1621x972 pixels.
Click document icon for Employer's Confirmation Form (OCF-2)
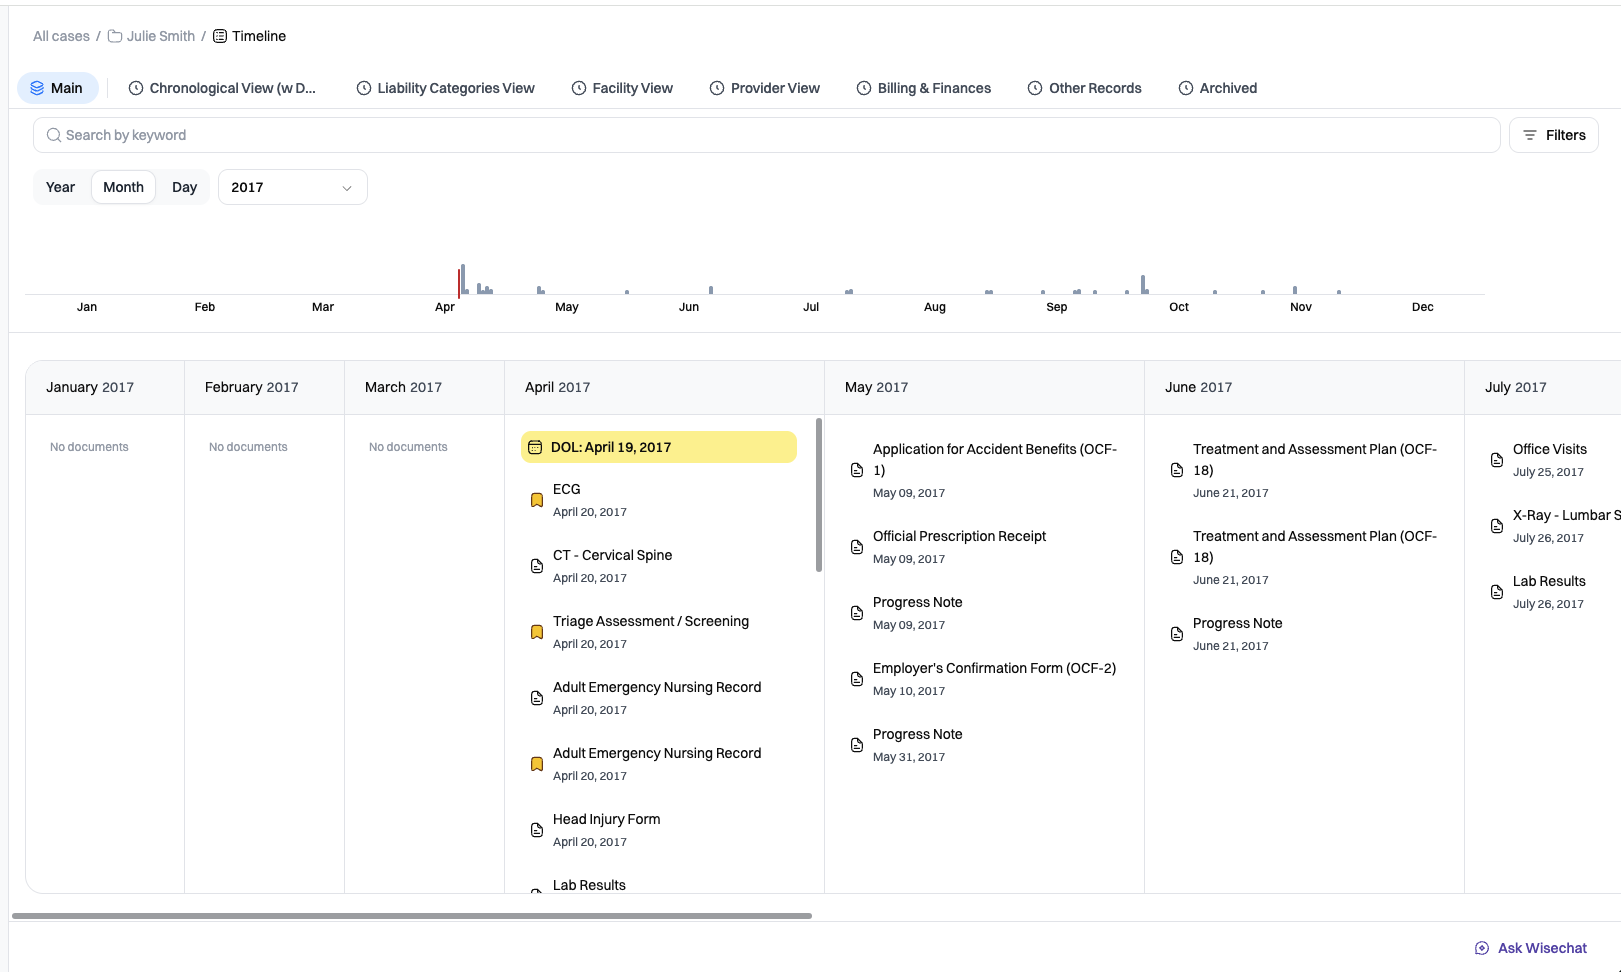[x=857, y=679]
